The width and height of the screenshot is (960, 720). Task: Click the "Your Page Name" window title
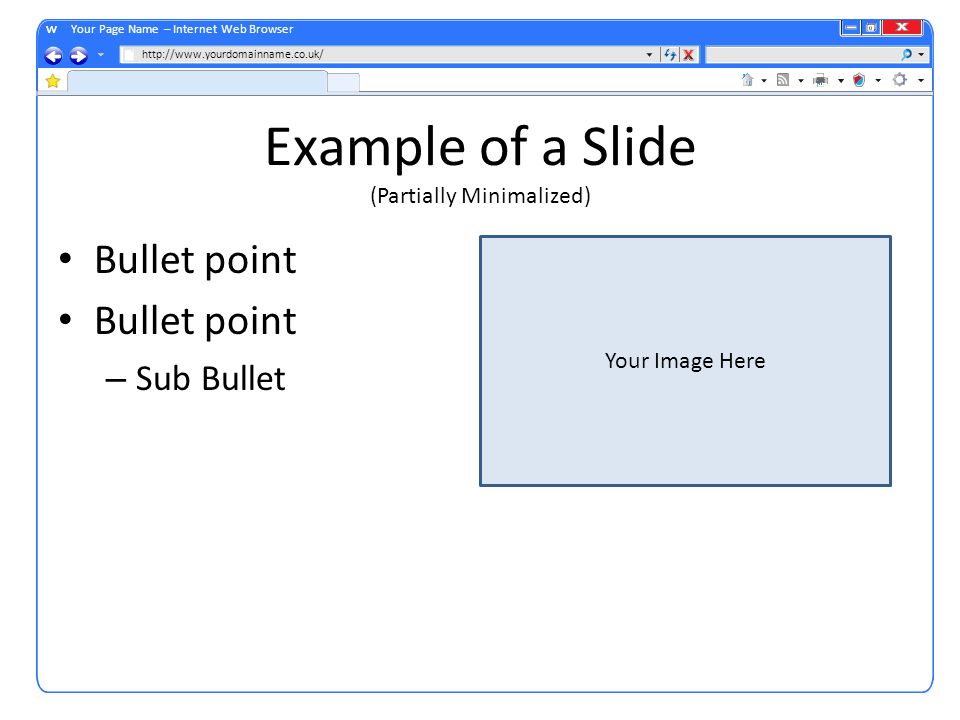(114, 29)
